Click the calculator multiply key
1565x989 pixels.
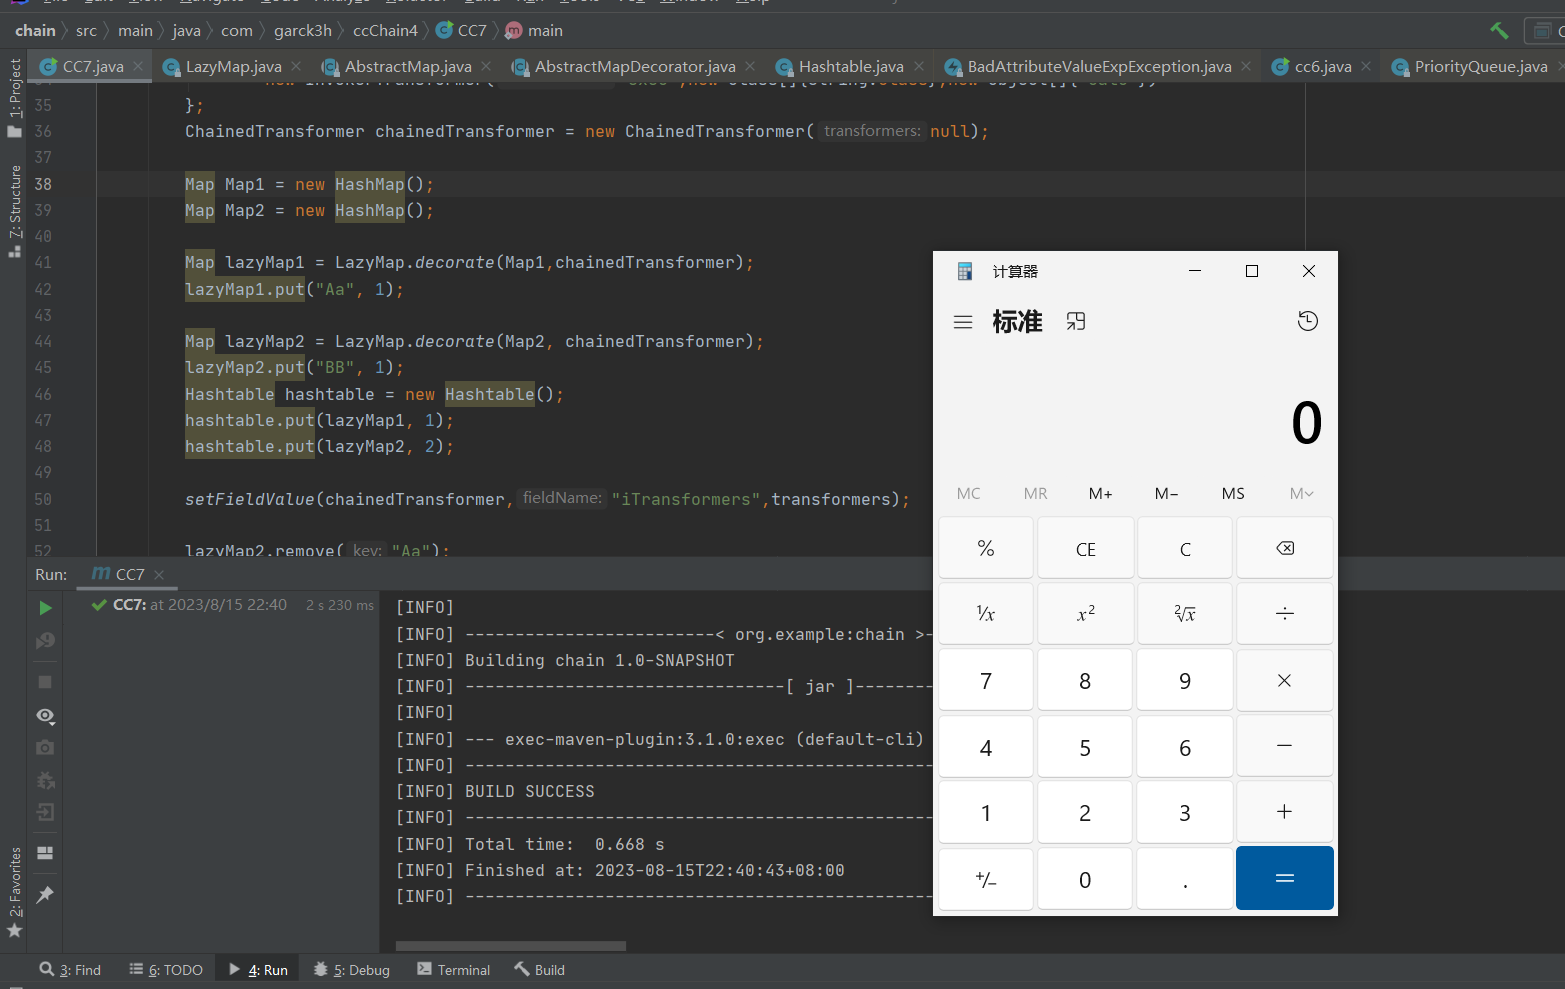click(1285, 680)
